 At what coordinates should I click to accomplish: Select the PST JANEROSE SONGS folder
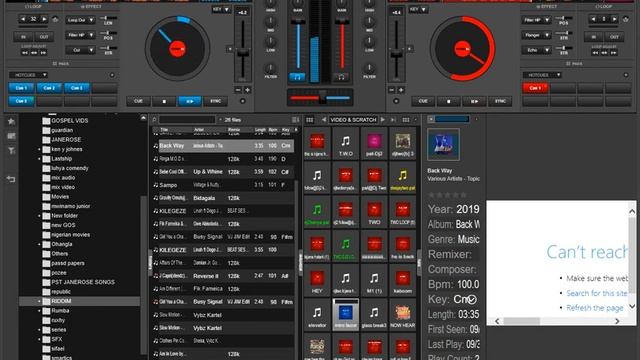click(83, 282)
